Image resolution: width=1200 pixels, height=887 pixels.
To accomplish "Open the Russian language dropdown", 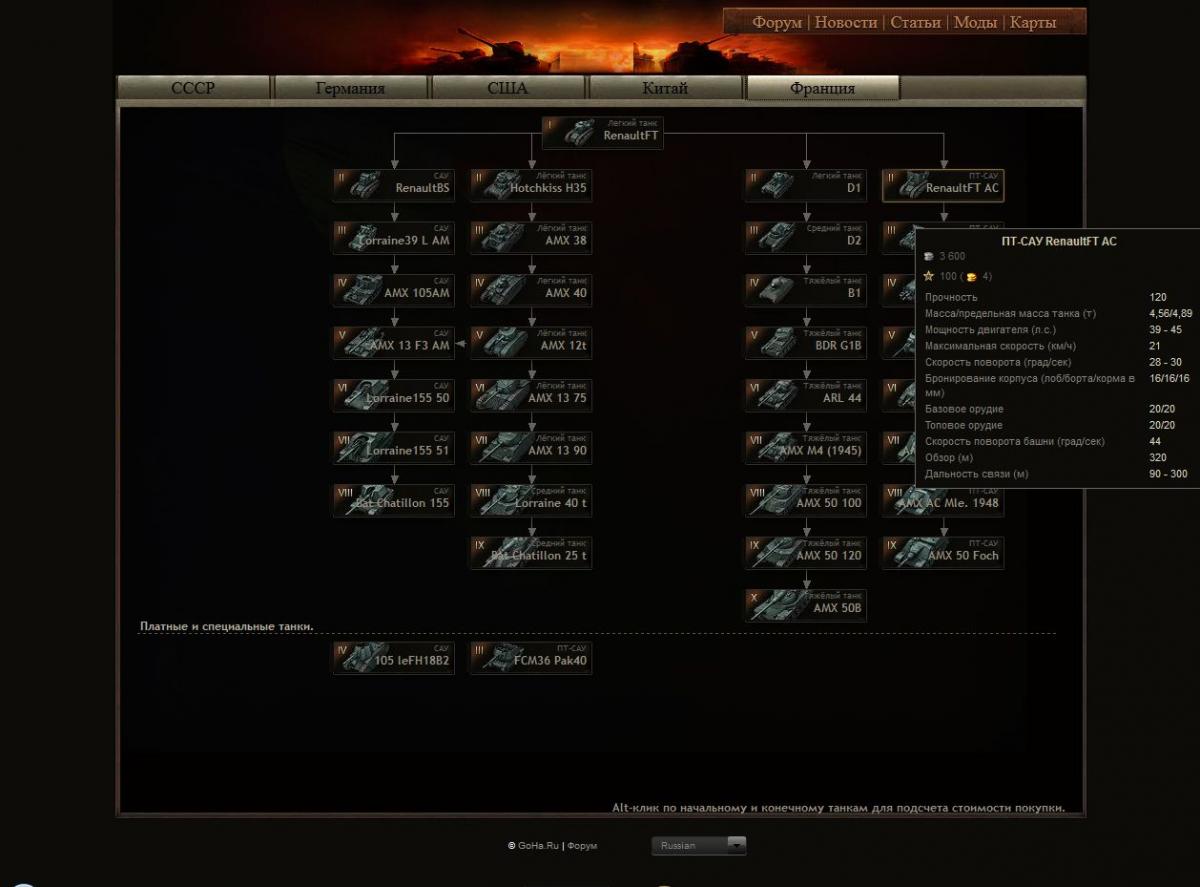I will tap(699, 845).
